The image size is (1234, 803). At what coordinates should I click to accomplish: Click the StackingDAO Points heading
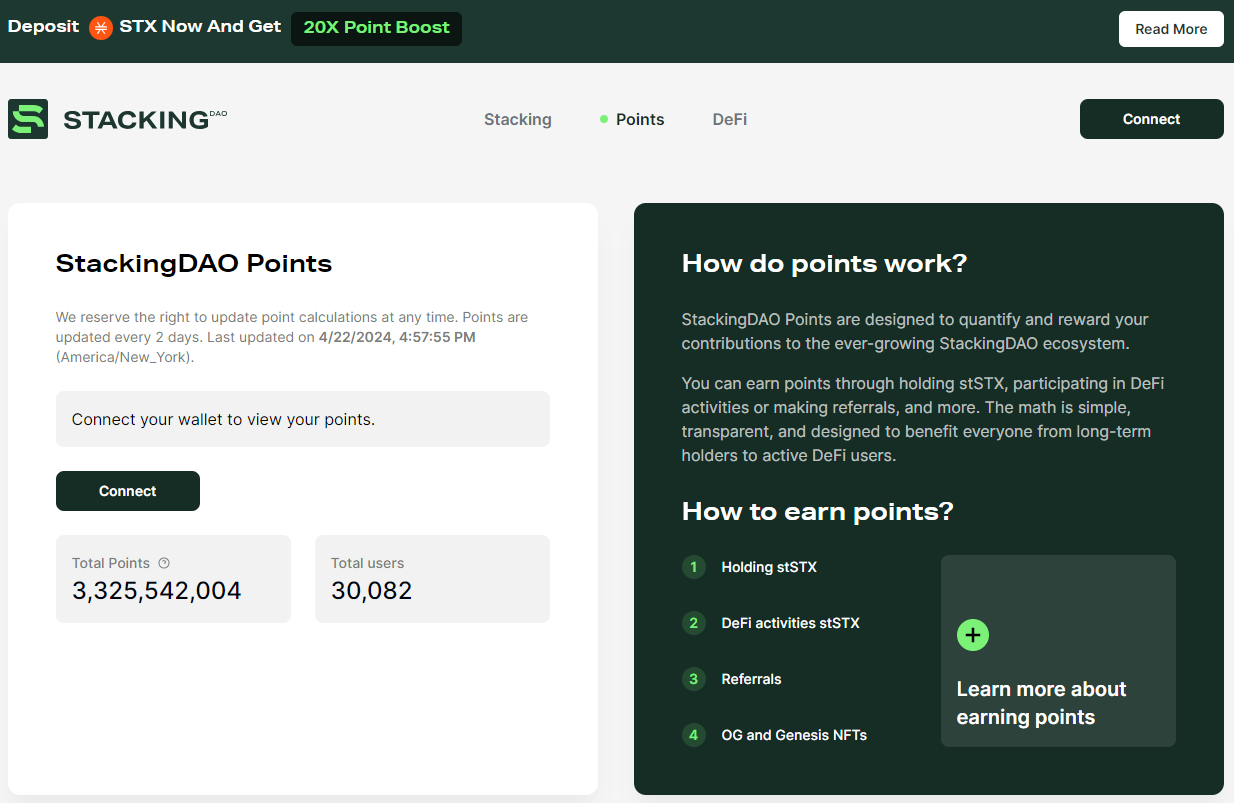(194, 264)
